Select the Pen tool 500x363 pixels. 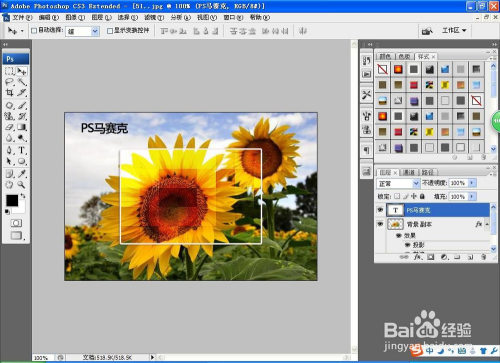click(x=10, y=150)
